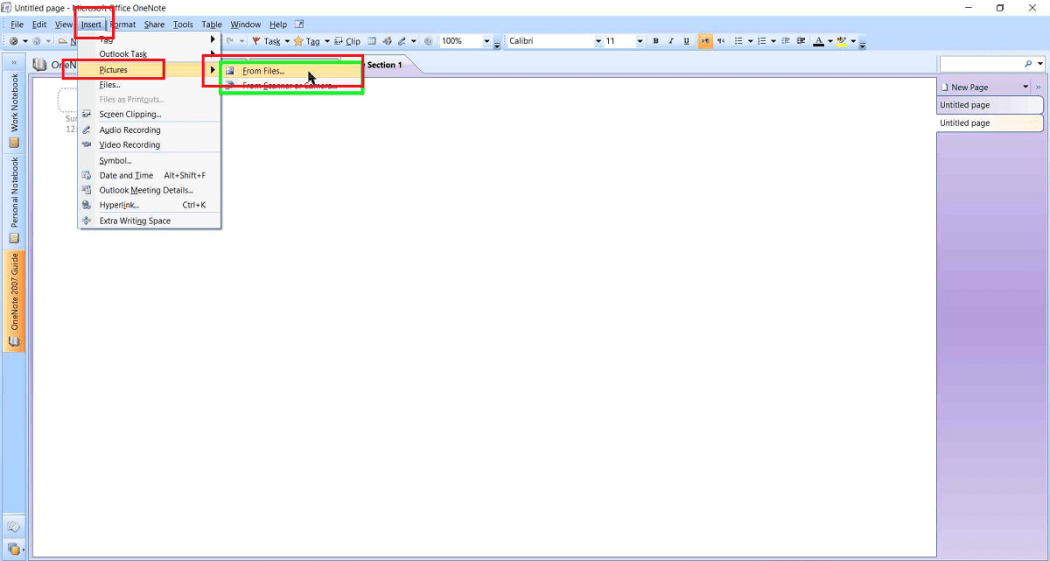Click the From Files picture icon
This screenshot has height=561, width=1050.
point(230,70)
